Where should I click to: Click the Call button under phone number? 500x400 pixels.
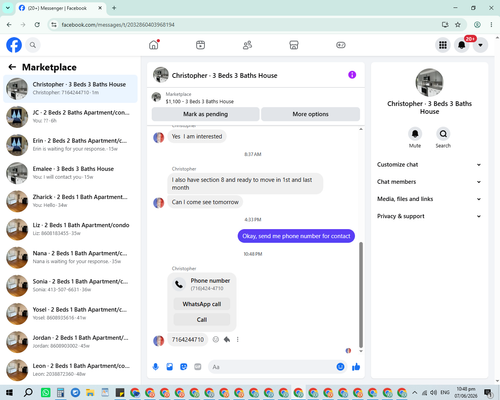[x=202, y=320]
